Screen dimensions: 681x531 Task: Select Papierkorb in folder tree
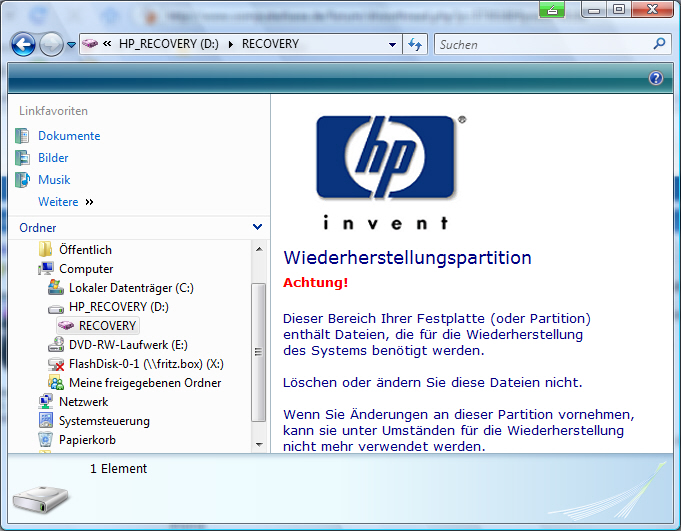(x=87, y=440)
